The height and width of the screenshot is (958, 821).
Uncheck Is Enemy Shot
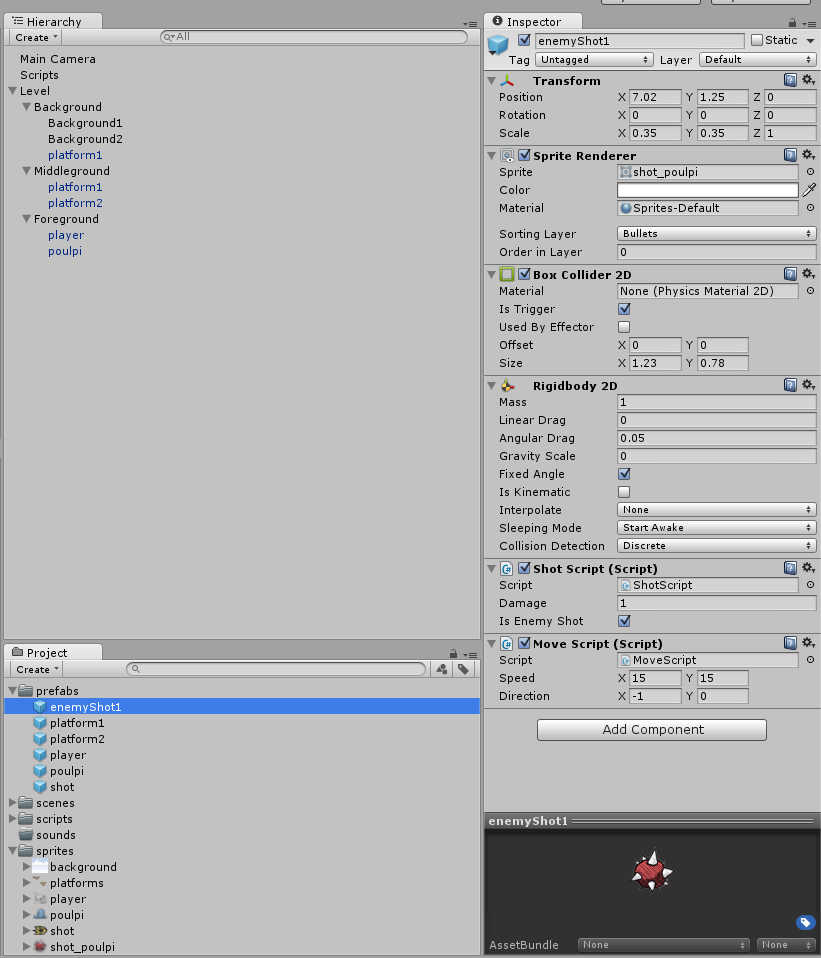624,621
